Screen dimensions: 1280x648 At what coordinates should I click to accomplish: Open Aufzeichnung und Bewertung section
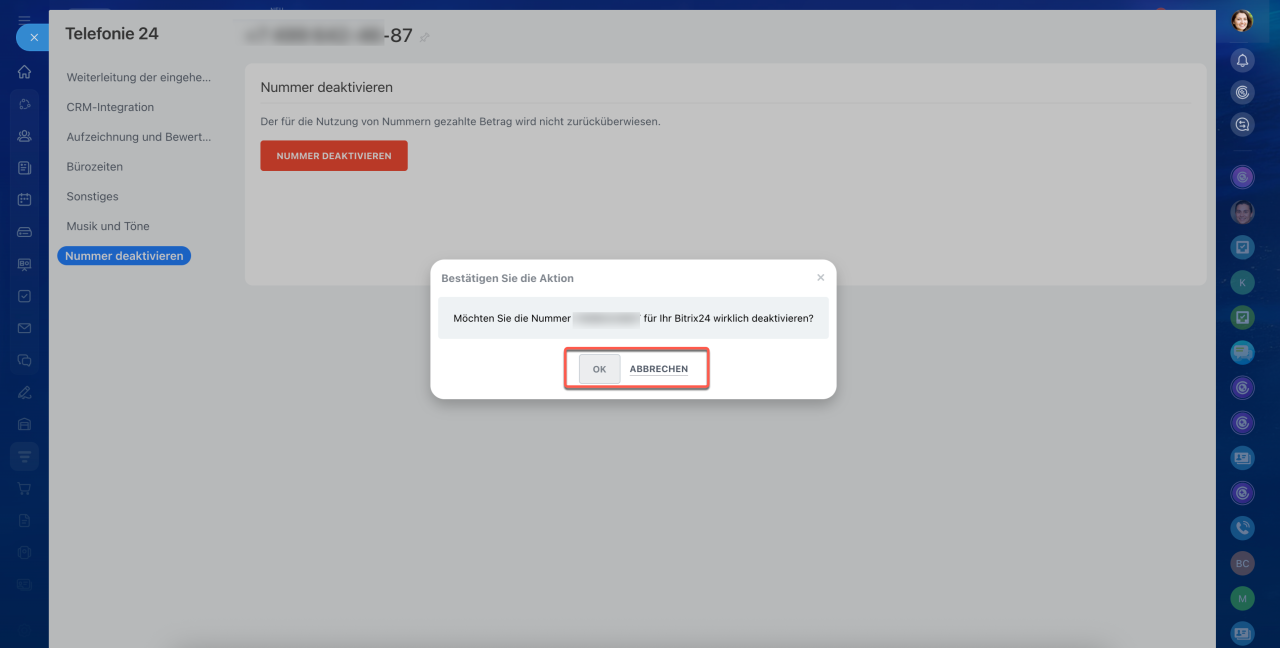pos(139,137)
